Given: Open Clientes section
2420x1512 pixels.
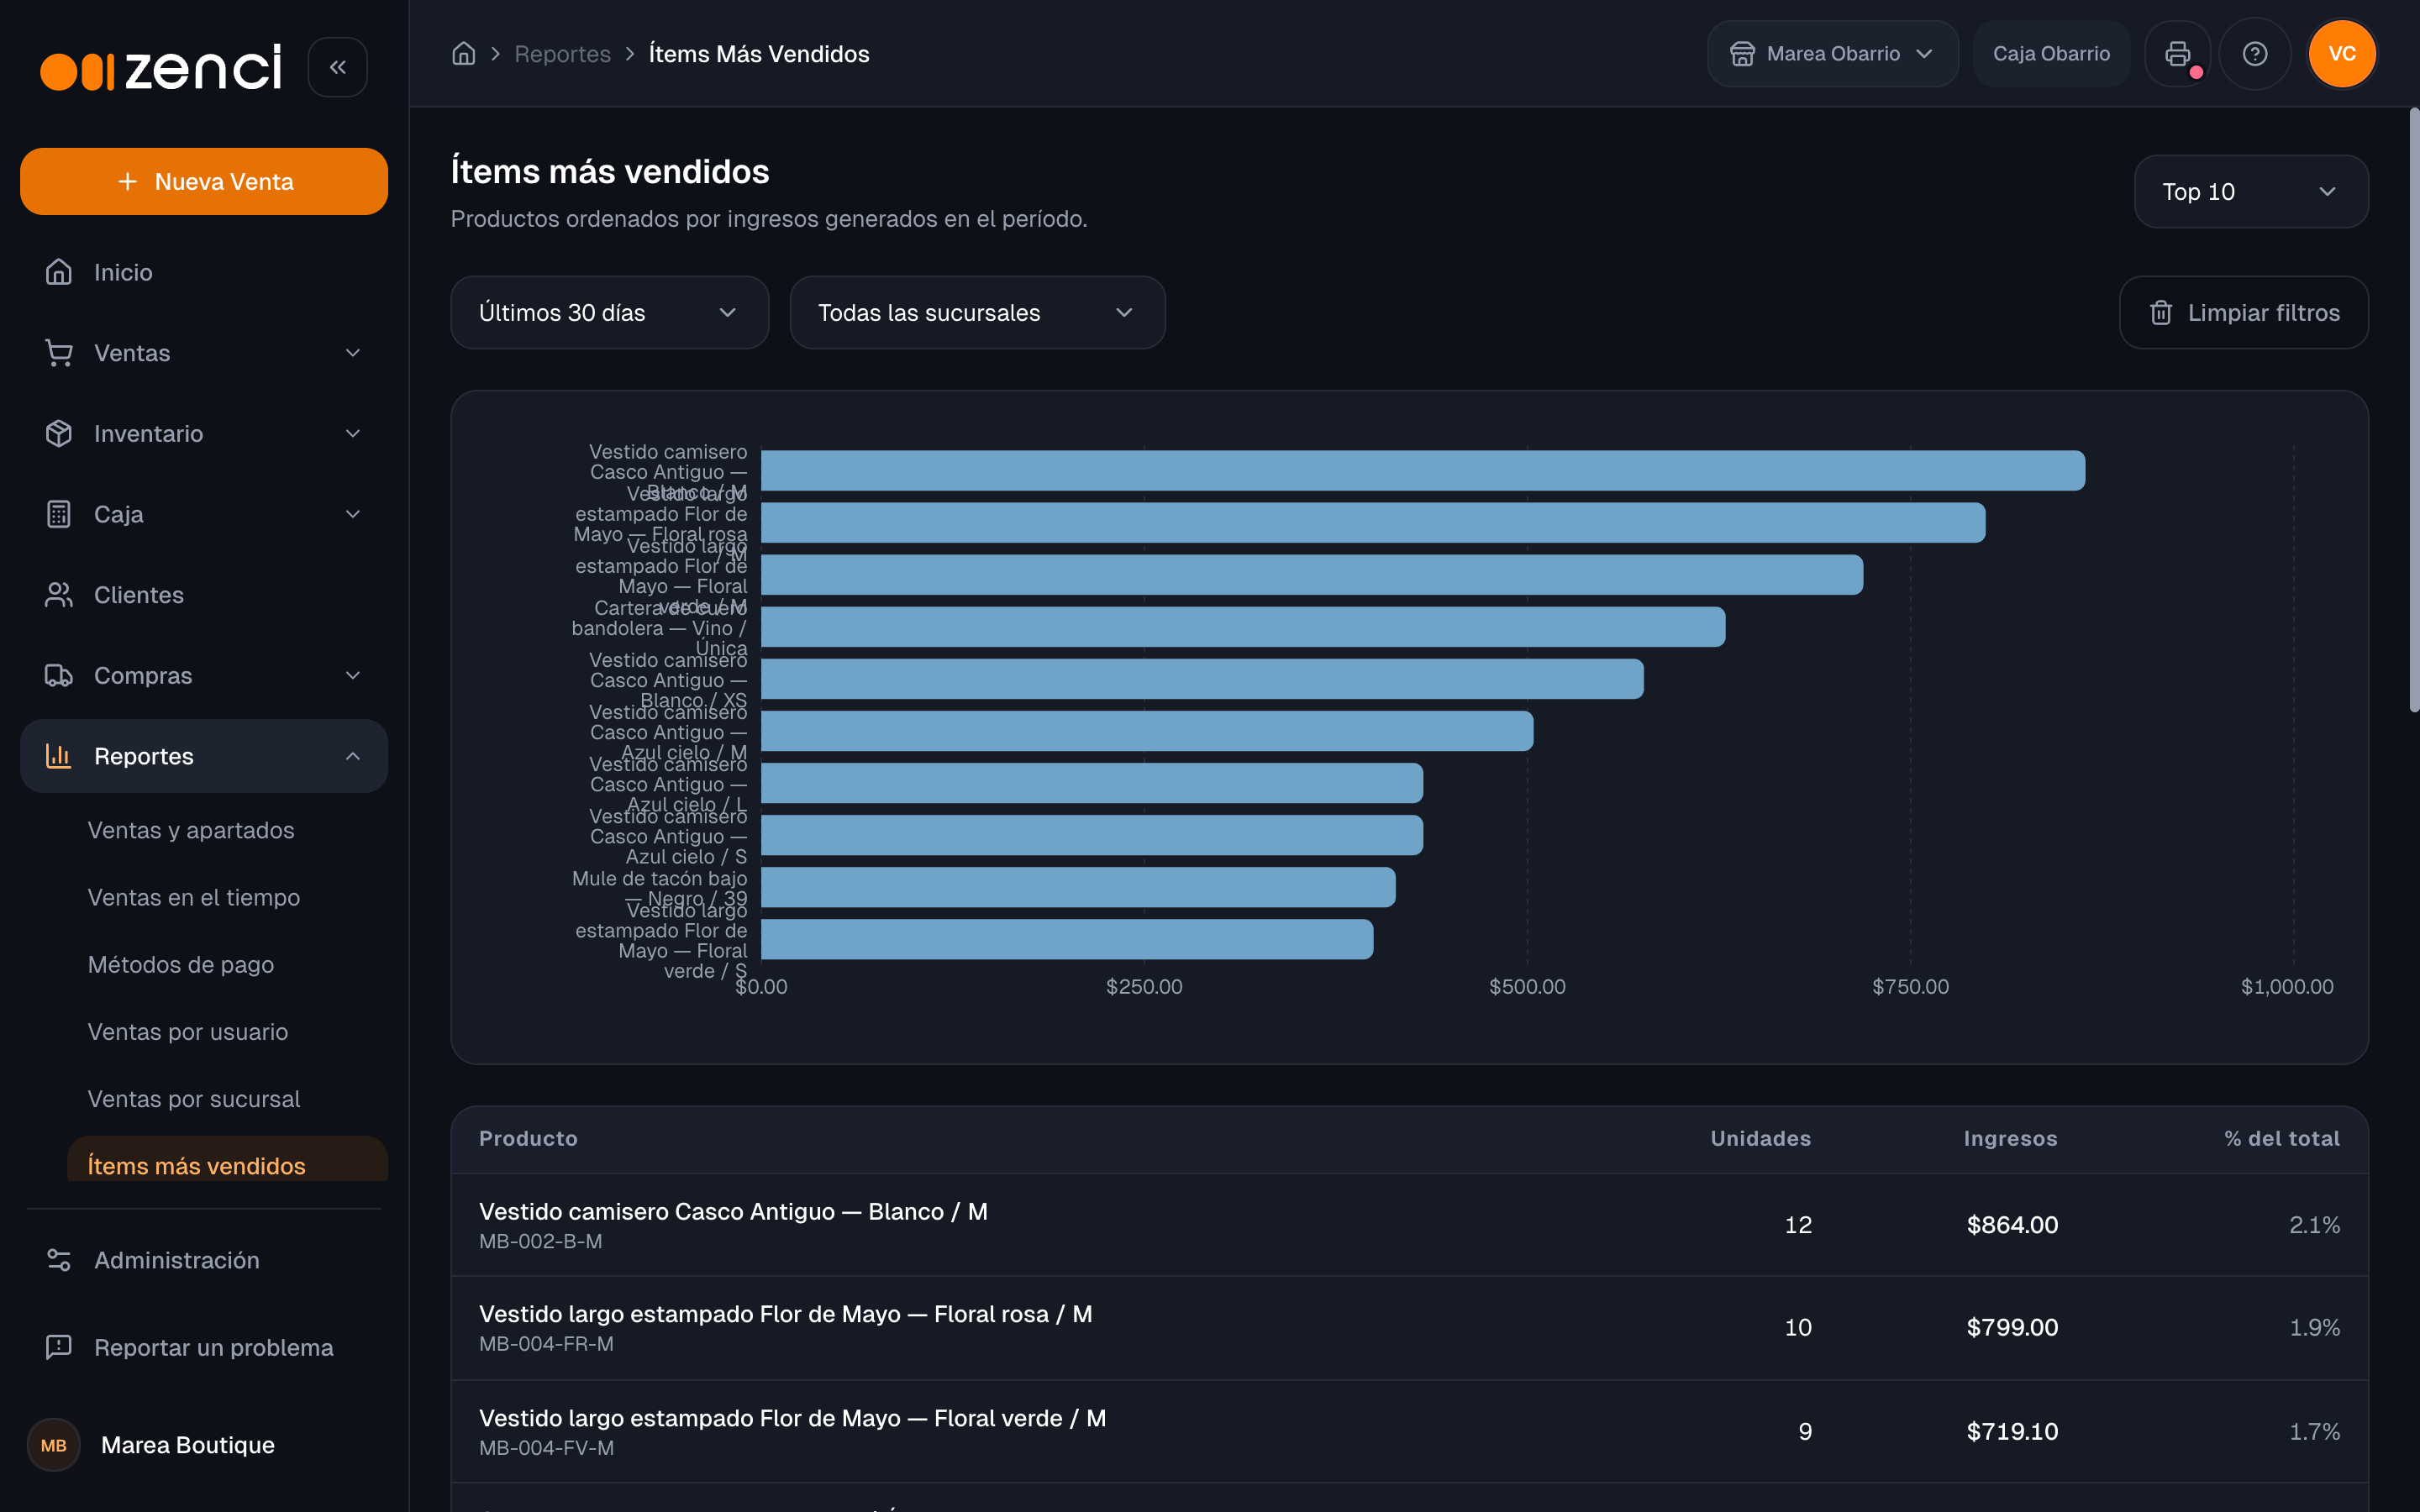Looking at the screenshot, I should pos(204,595).
